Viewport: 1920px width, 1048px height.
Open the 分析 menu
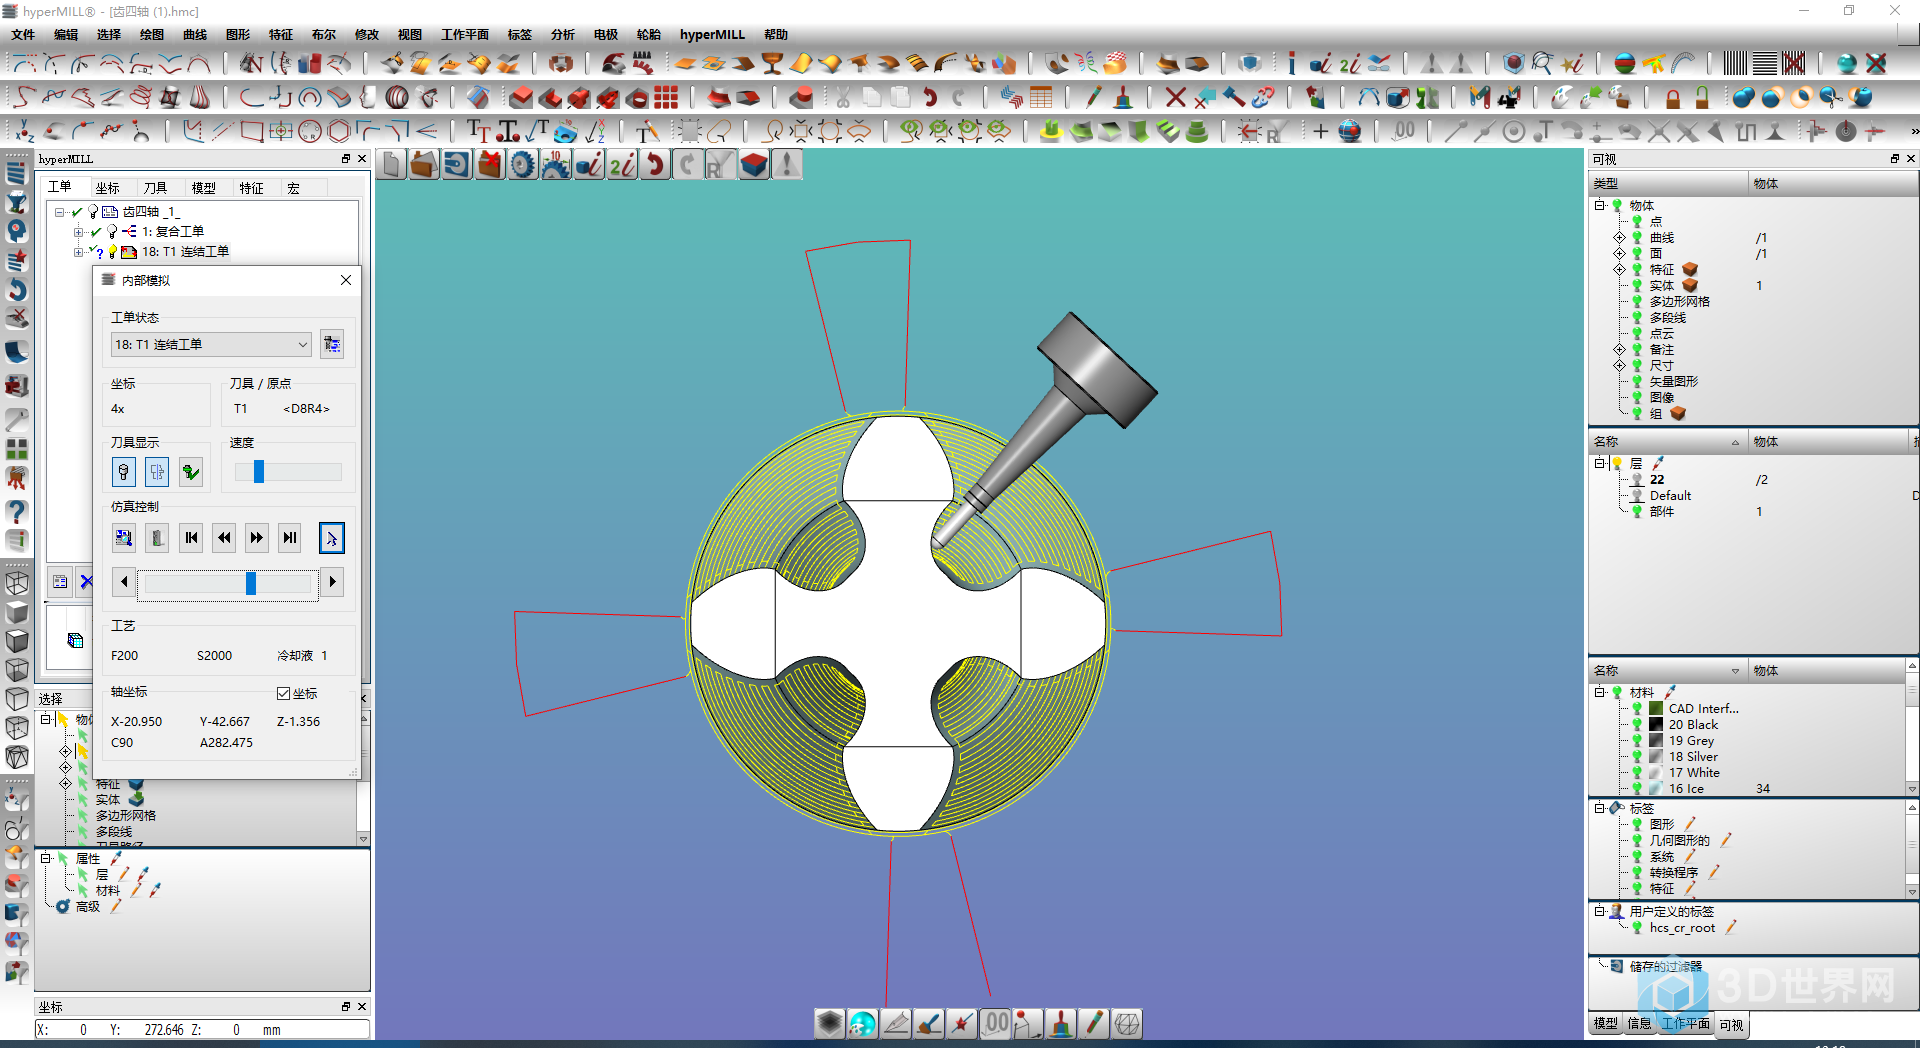click(562, 35)
